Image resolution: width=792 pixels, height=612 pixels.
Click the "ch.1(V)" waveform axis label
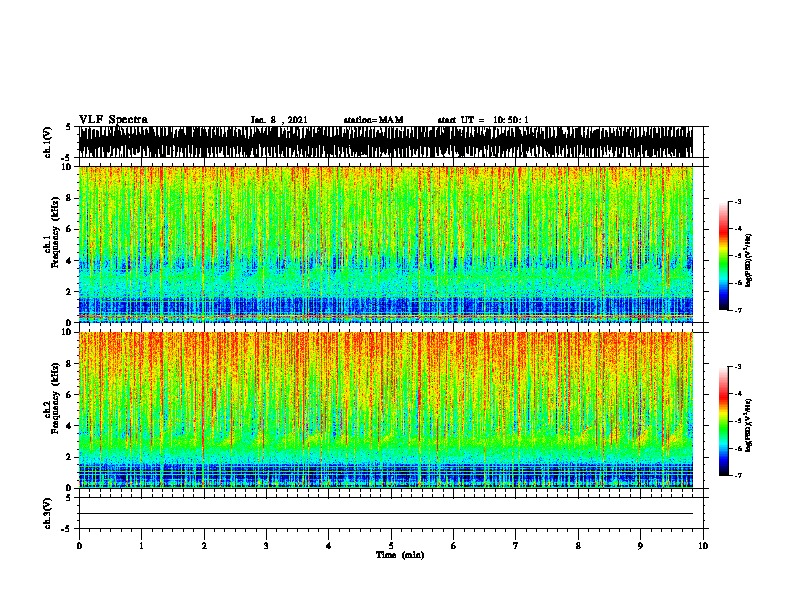[x=47, y=142]
